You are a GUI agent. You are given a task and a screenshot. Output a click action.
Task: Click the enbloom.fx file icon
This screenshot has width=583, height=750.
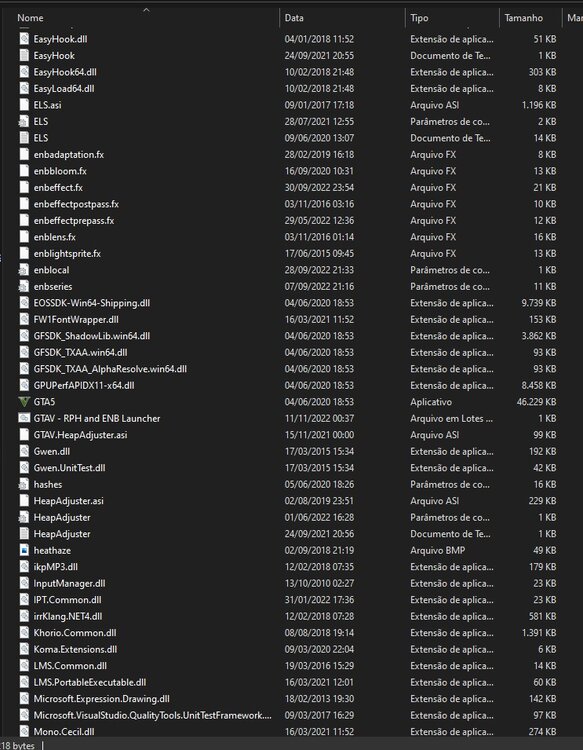coord(24,171)
